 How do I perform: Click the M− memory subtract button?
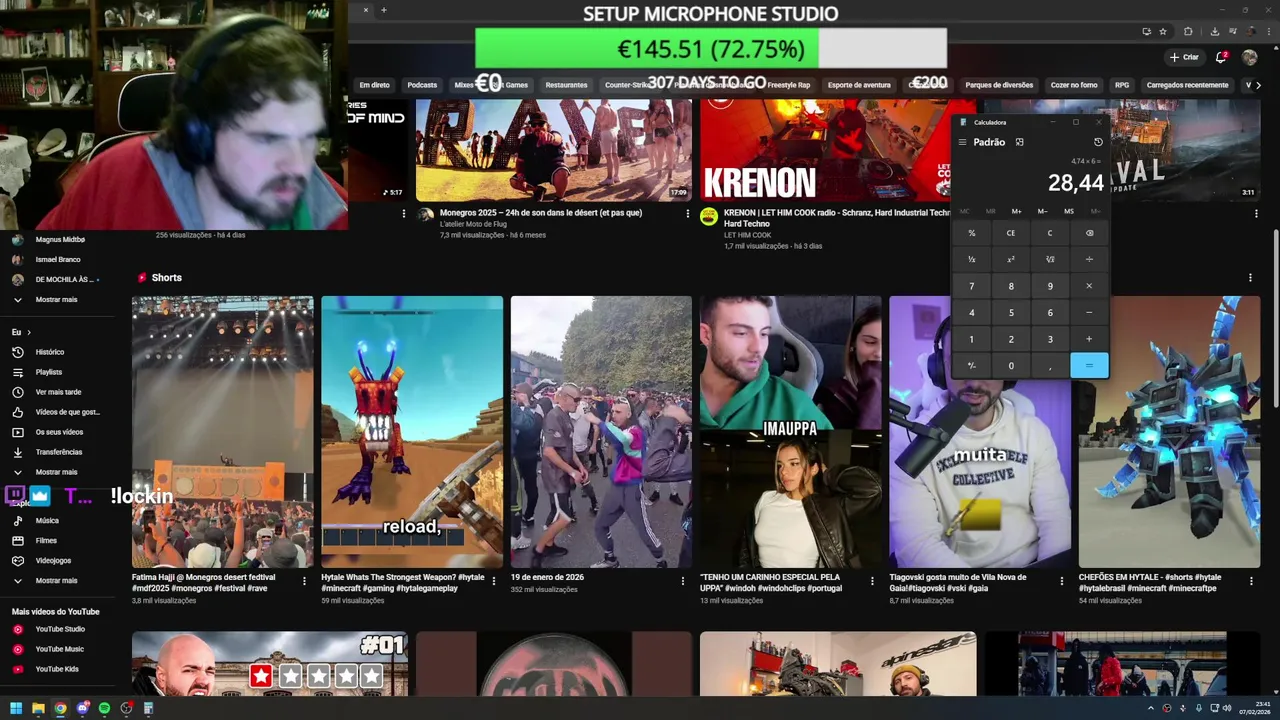pos(1042,211)
